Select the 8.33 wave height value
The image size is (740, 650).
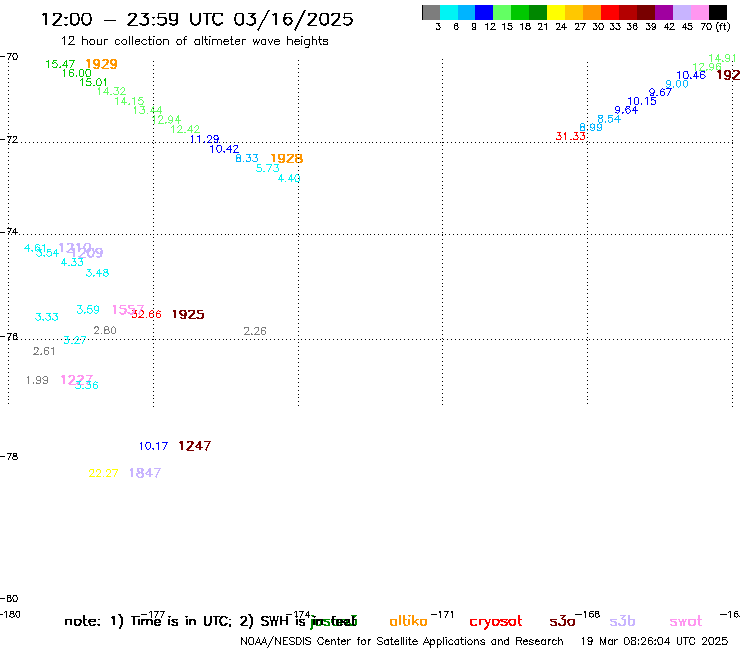tap(247, 158)
